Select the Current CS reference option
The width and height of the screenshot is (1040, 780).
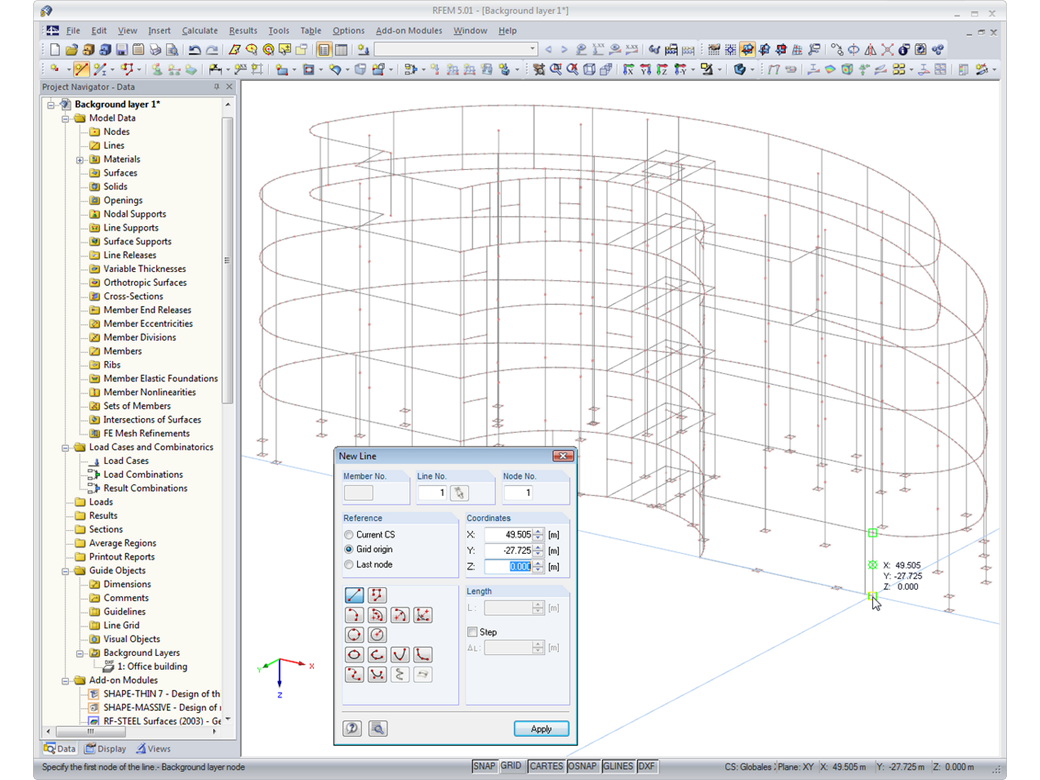point(348,535)
